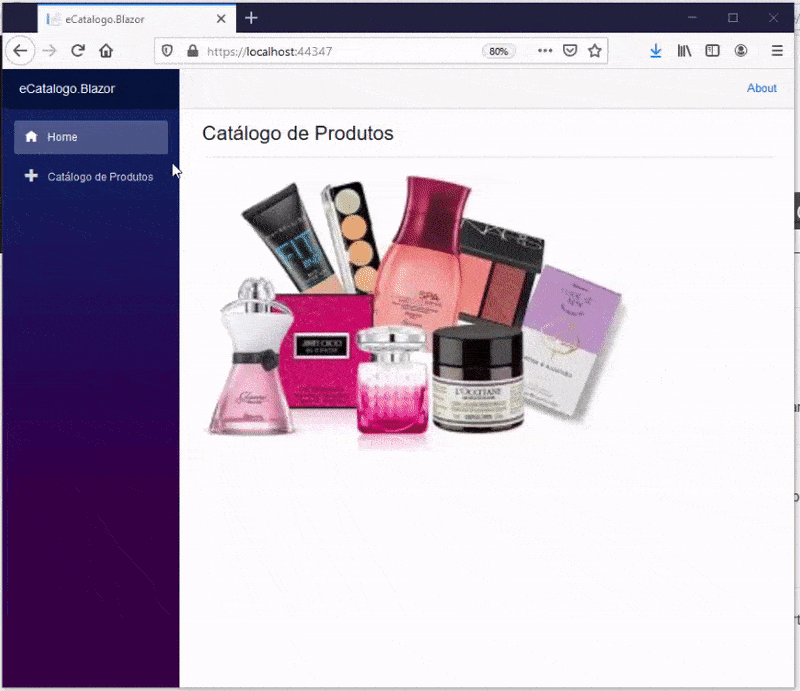Click the cosmetics products image
Viewport: 800px width, 691px height.
(x=416, y=311)
